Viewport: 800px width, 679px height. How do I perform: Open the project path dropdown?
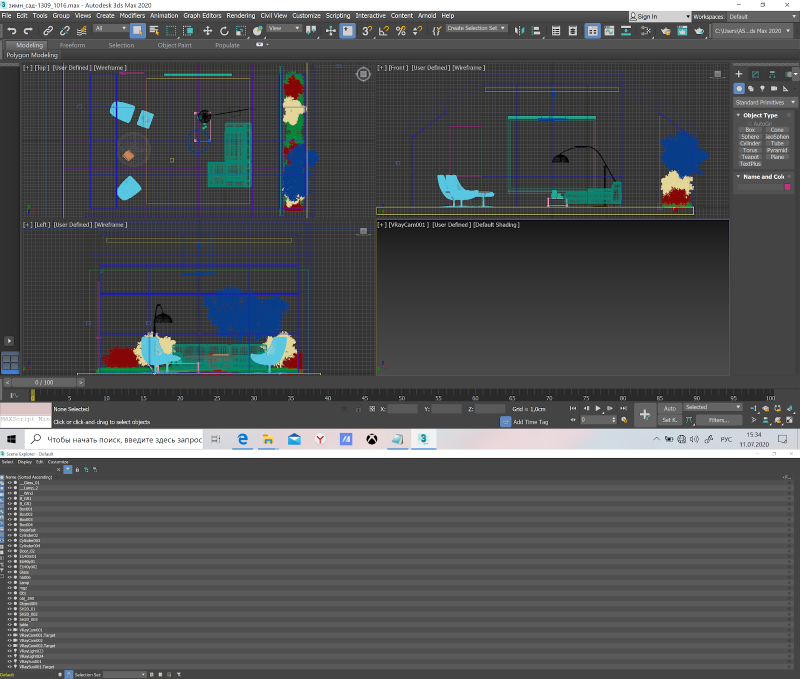click(x=752, y=31)
